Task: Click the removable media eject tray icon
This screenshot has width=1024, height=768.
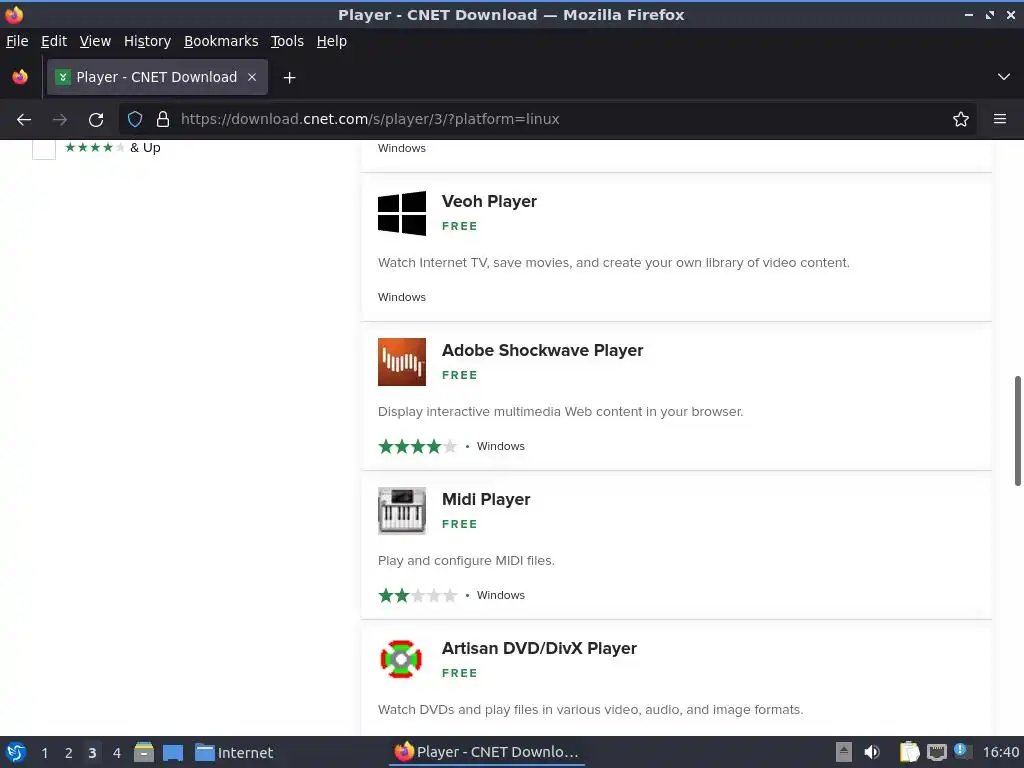Action: click(844, 752)
